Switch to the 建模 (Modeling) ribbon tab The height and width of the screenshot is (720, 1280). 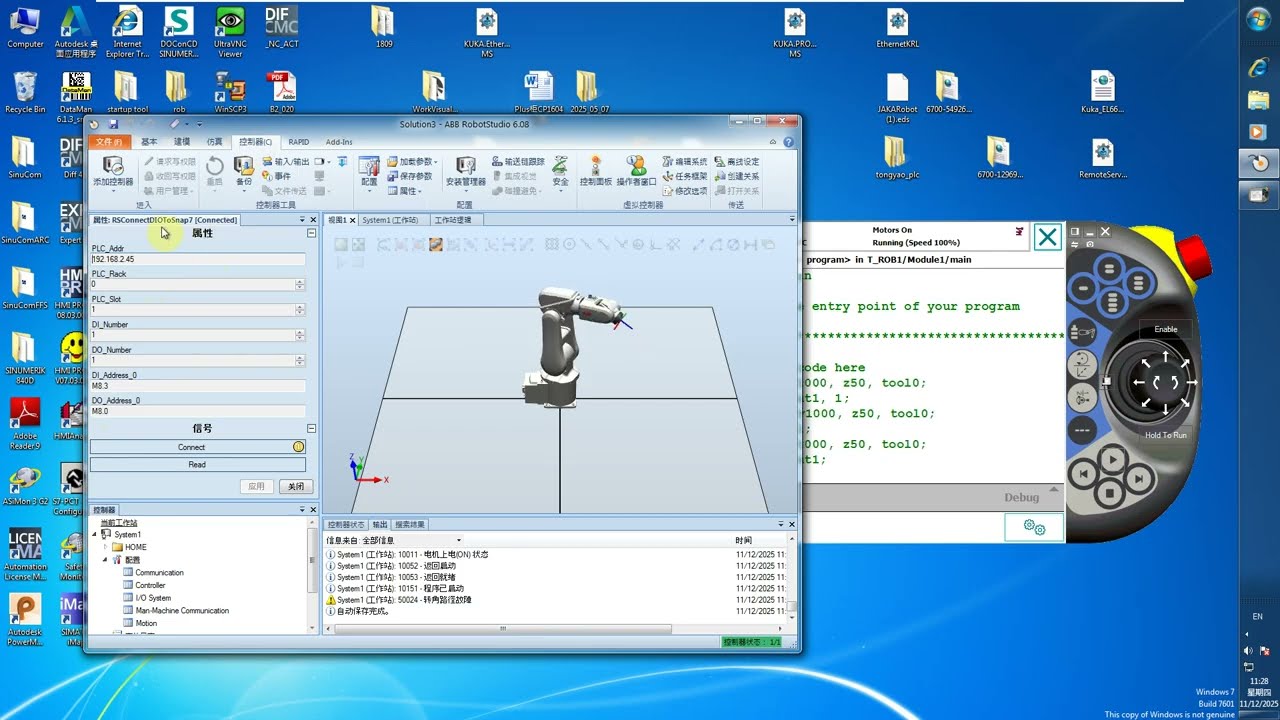(182, 142)
